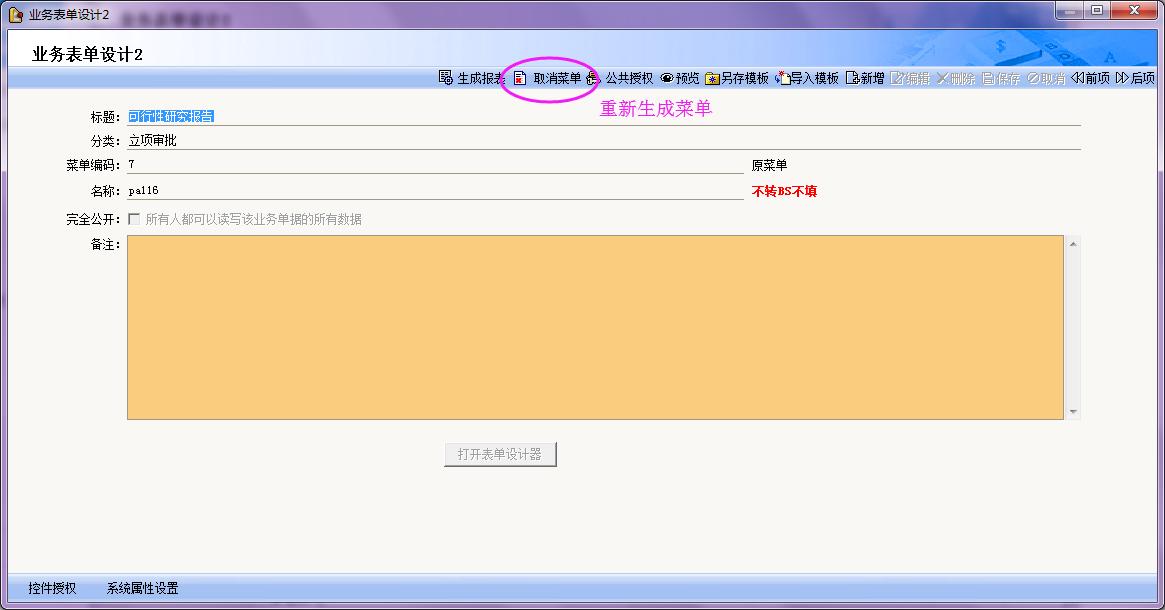The image size is (1165, 610).
Task: Click the 新增 toolbar icon
Action: [x=852, y=78]
